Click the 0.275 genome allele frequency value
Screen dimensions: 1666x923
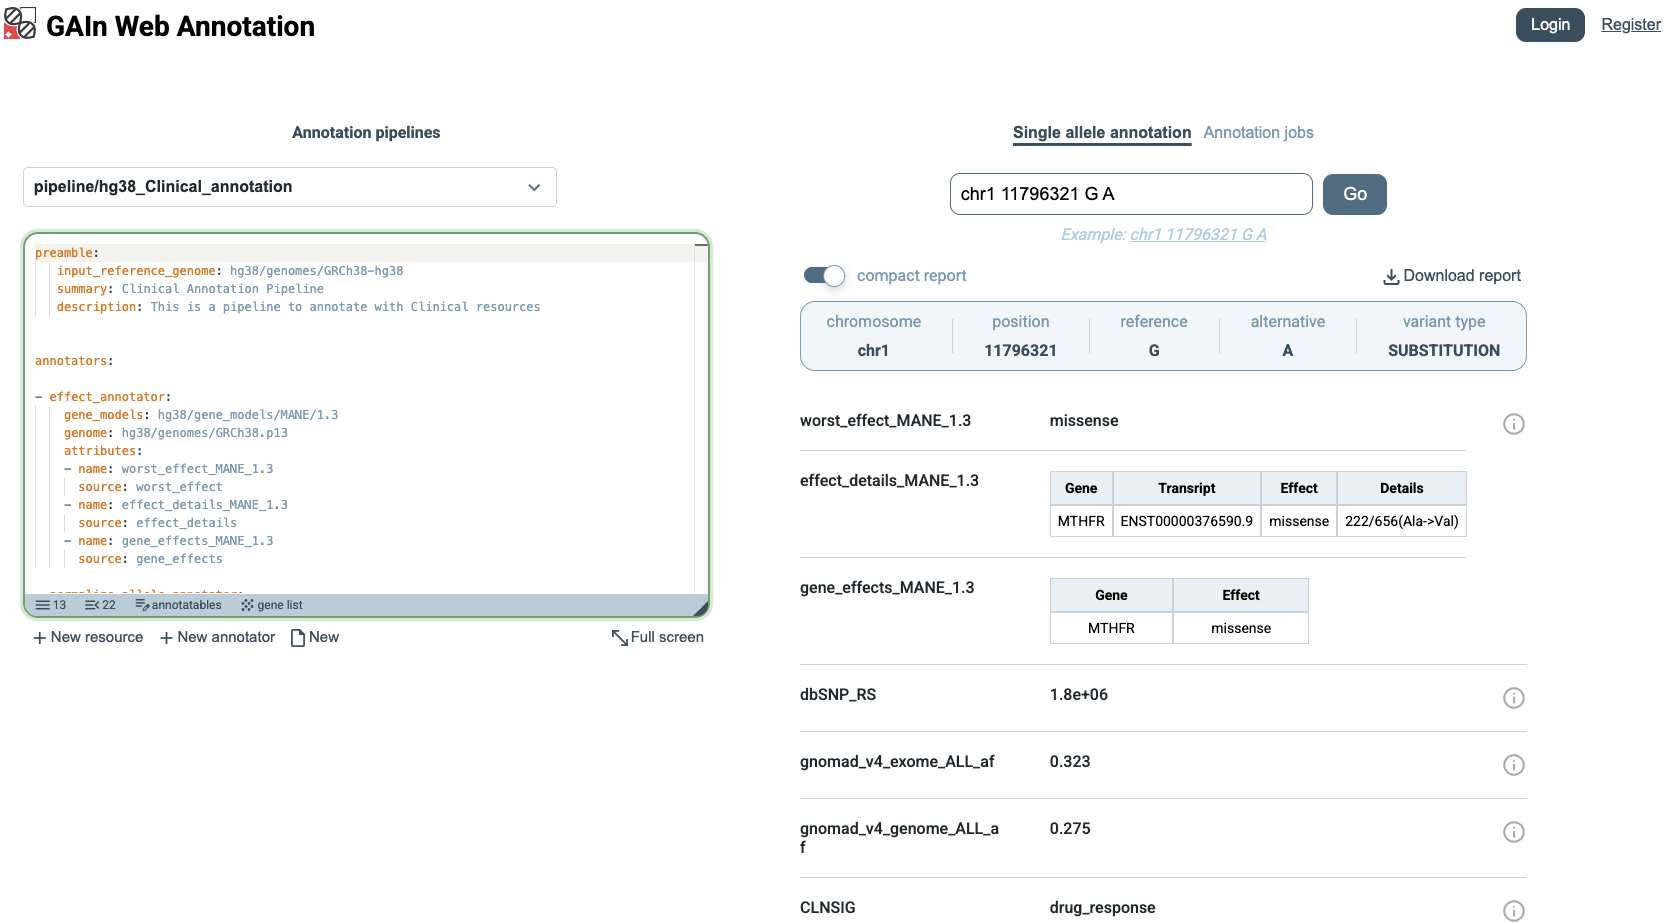click(x=1070, y=829)
